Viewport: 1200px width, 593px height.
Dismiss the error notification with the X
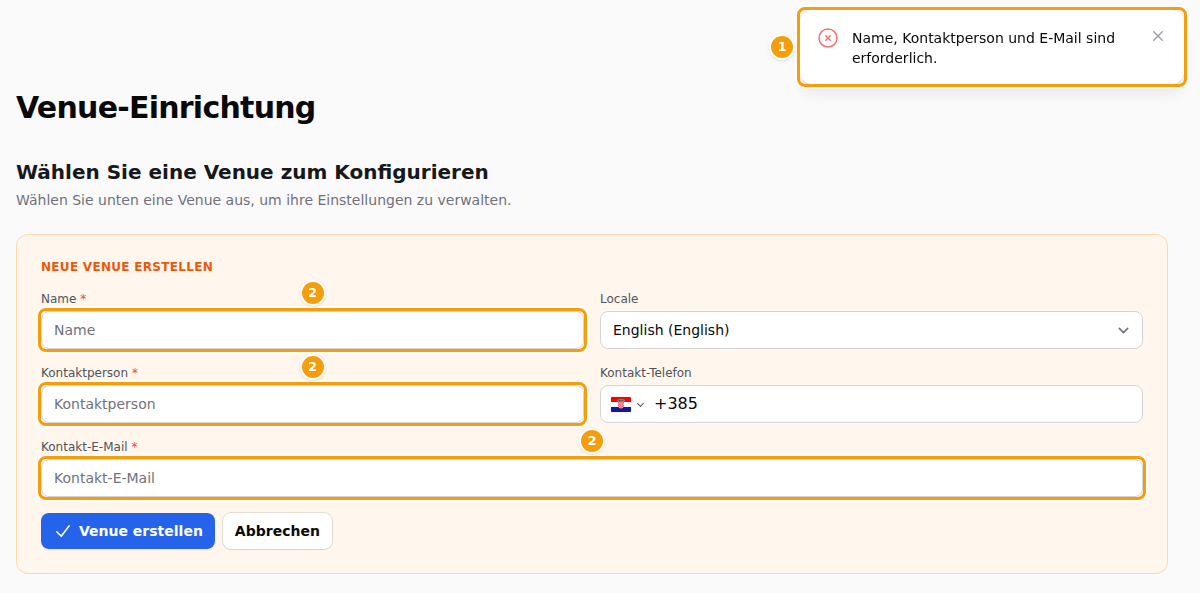(x=1158, y=36)
